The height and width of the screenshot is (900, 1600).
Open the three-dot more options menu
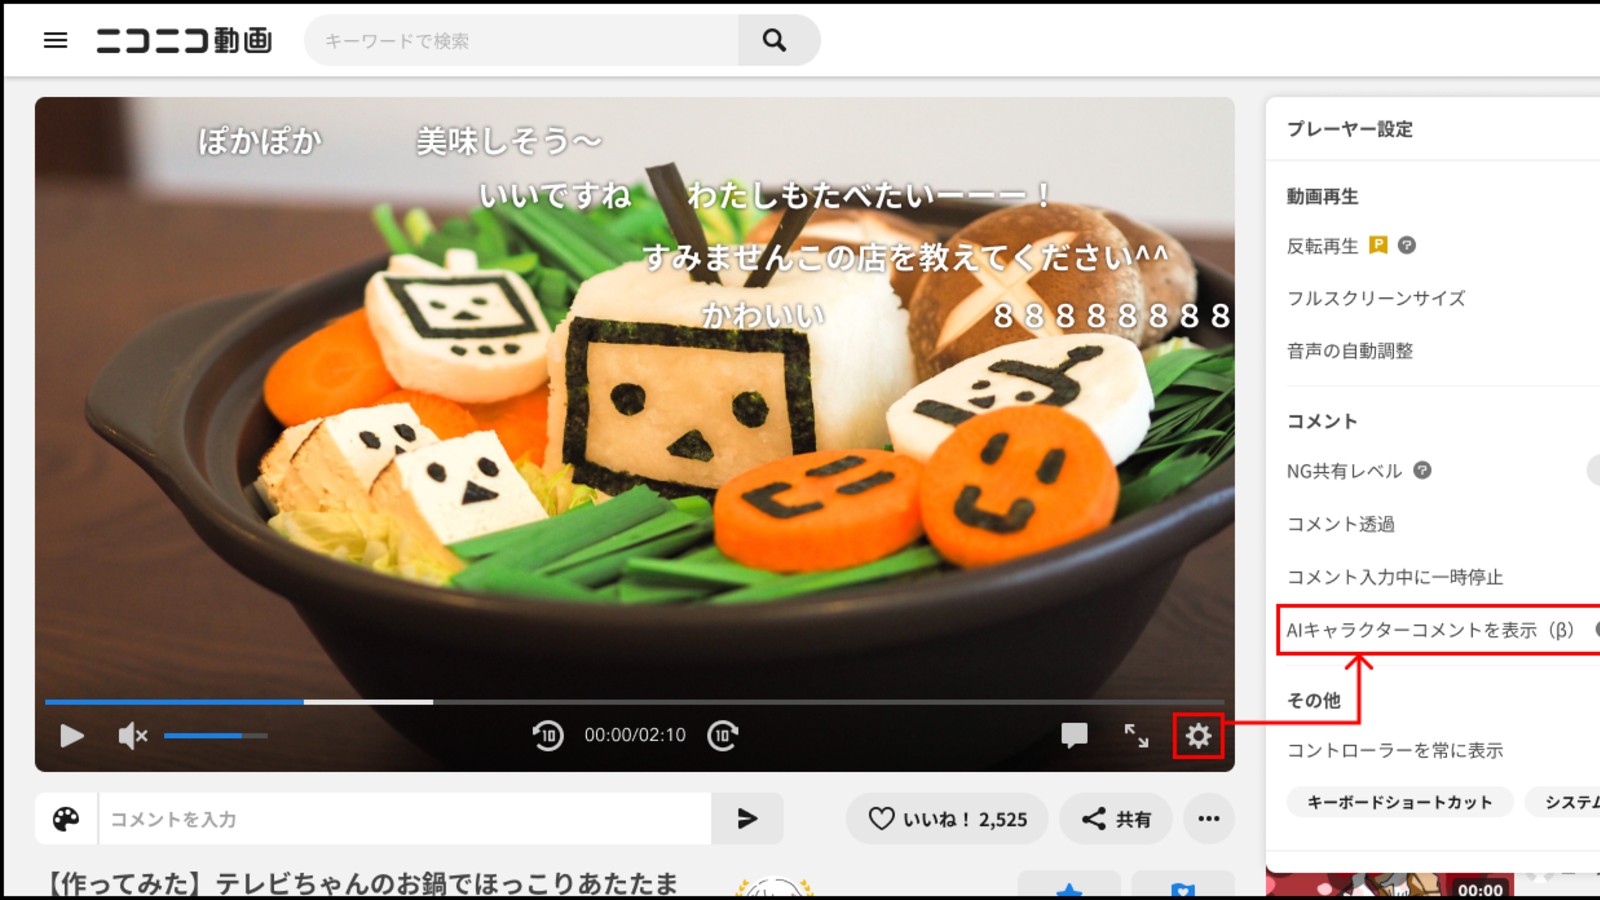point(1209,819)
